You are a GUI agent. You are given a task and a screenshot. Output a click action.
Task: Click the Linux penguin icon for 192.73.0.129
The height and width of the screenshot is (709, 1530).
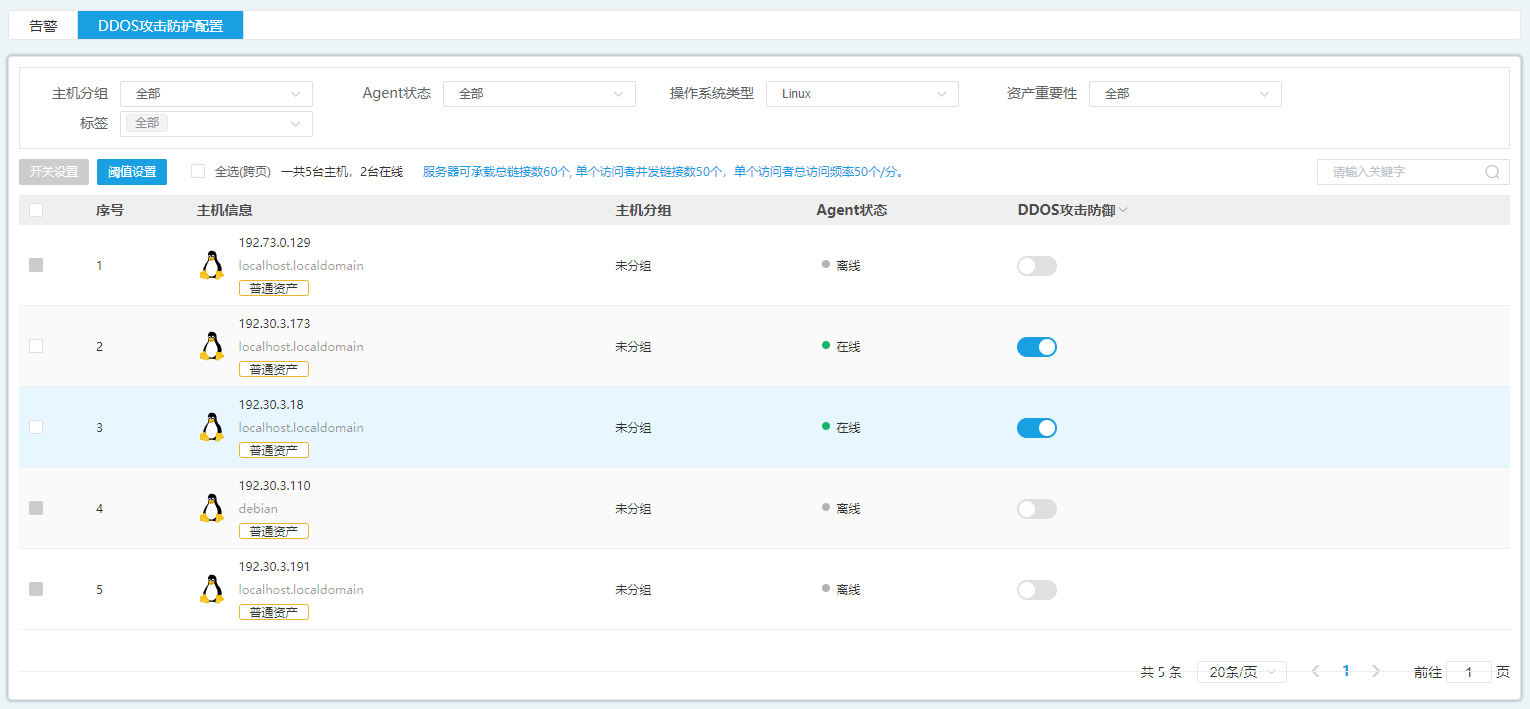pos(211,265)
